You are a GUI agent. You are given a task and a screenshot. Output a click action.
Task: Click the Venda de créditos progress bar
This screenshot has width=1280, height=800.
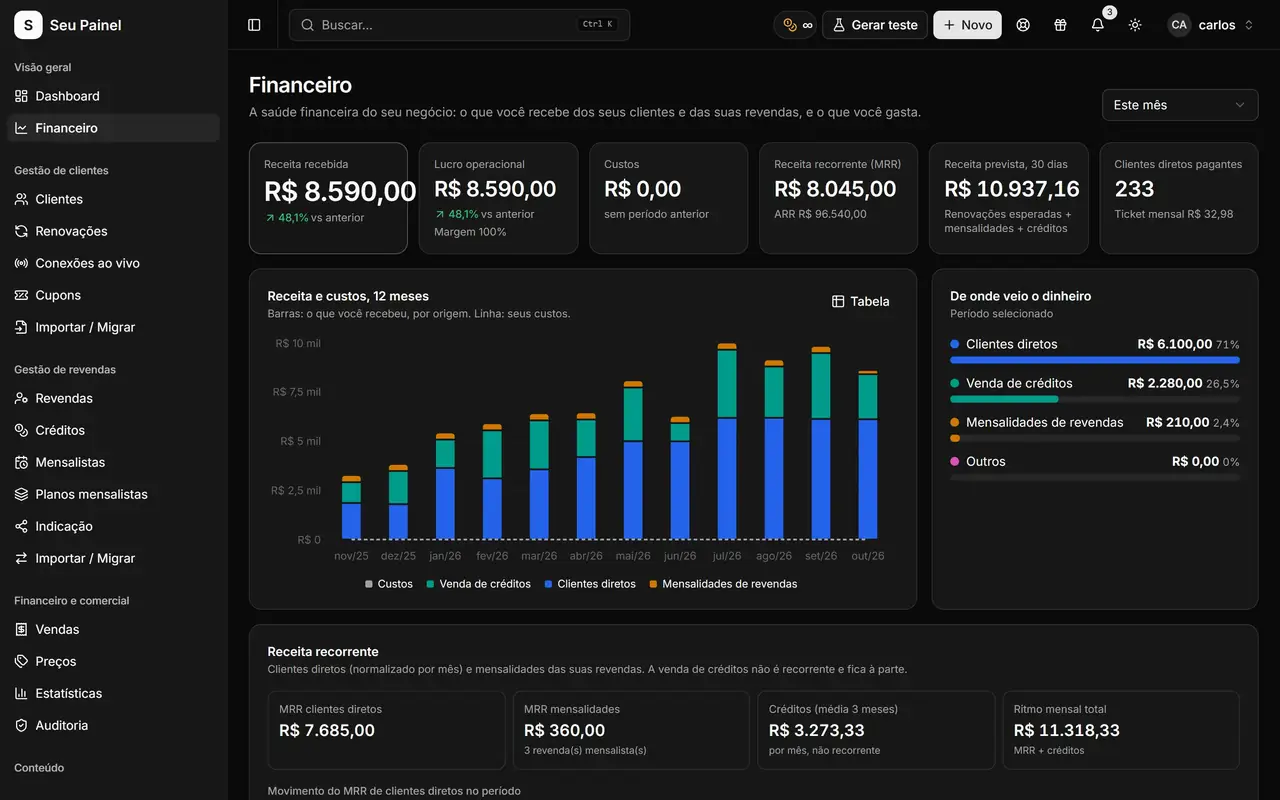1095,399
